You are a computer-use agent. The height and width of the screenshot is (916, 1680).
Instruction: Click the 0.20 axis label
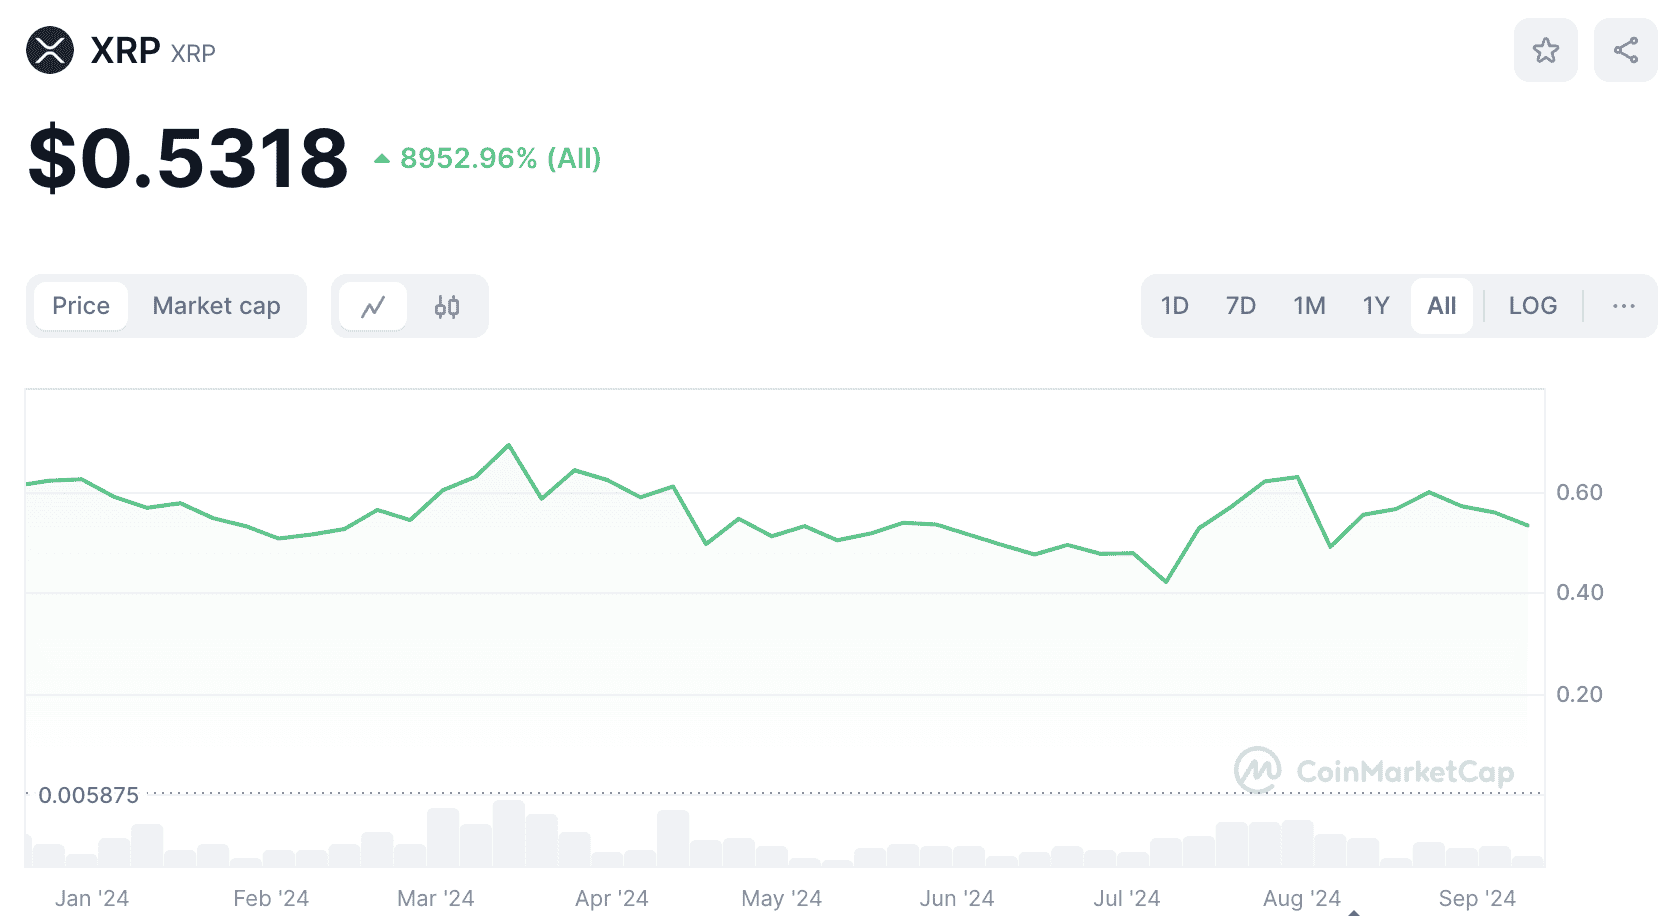[1579, 694]
